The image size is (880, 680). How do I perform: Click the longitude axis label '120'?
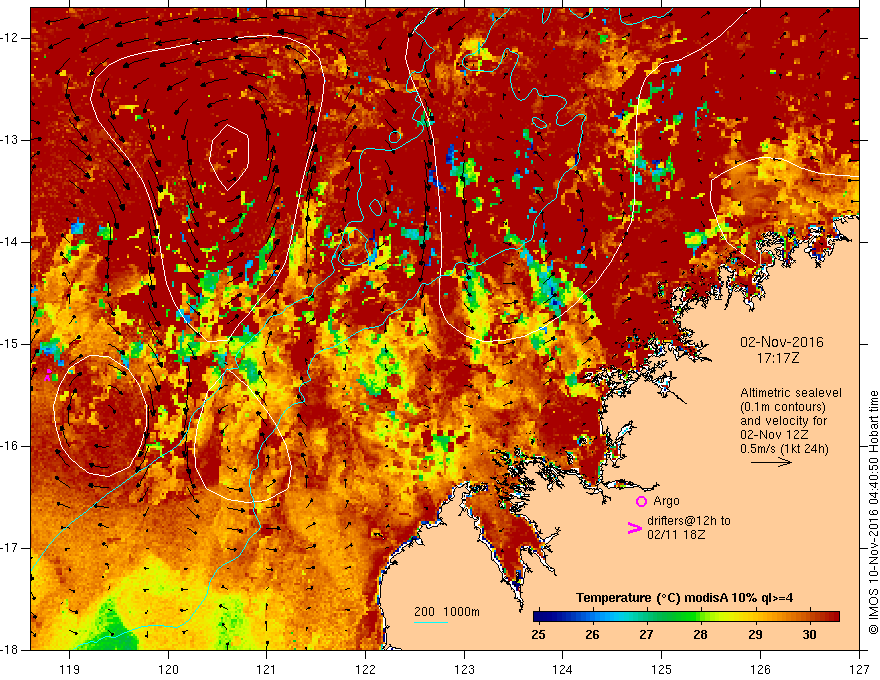pyautogui.click(x=168, y=669)
